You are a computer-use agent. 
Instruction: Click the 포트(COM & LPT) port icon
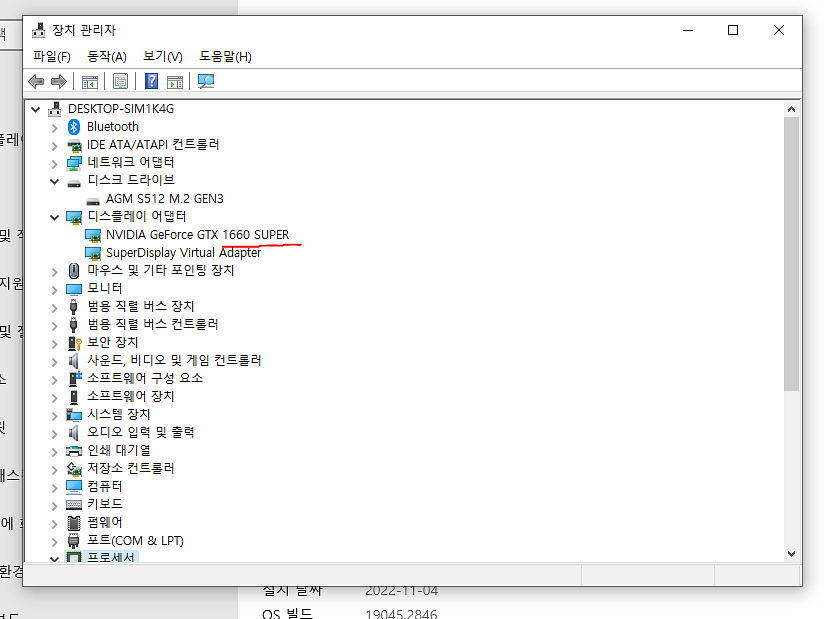point(74,540)
